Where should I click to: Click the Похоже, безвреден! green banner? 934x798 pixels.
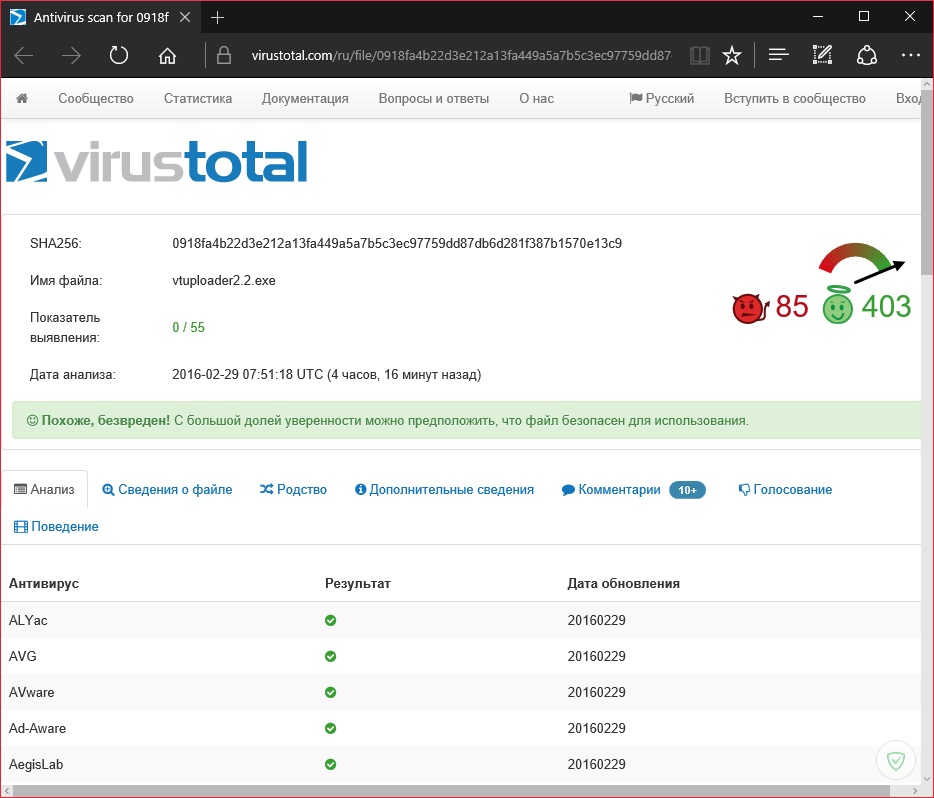(467, 420)
